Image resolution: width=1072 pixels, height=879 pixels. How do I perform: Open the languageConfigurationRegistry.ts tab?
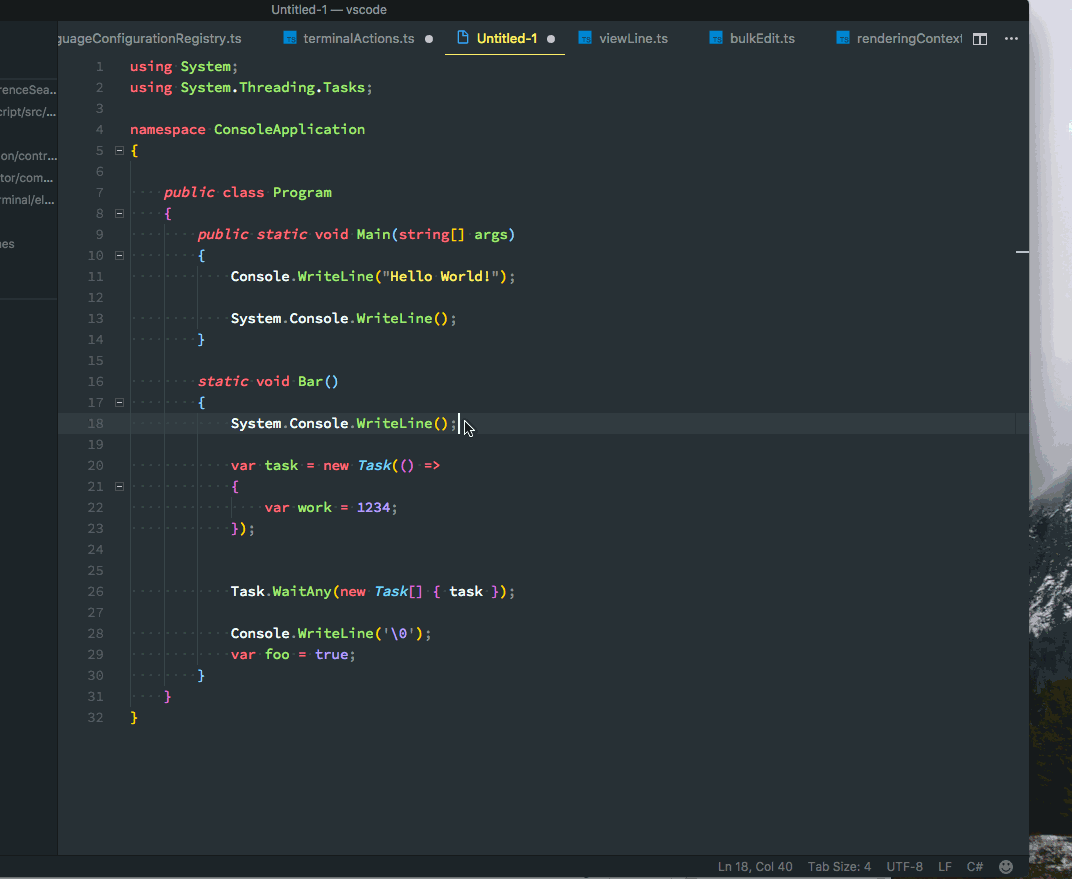point(150,38)
